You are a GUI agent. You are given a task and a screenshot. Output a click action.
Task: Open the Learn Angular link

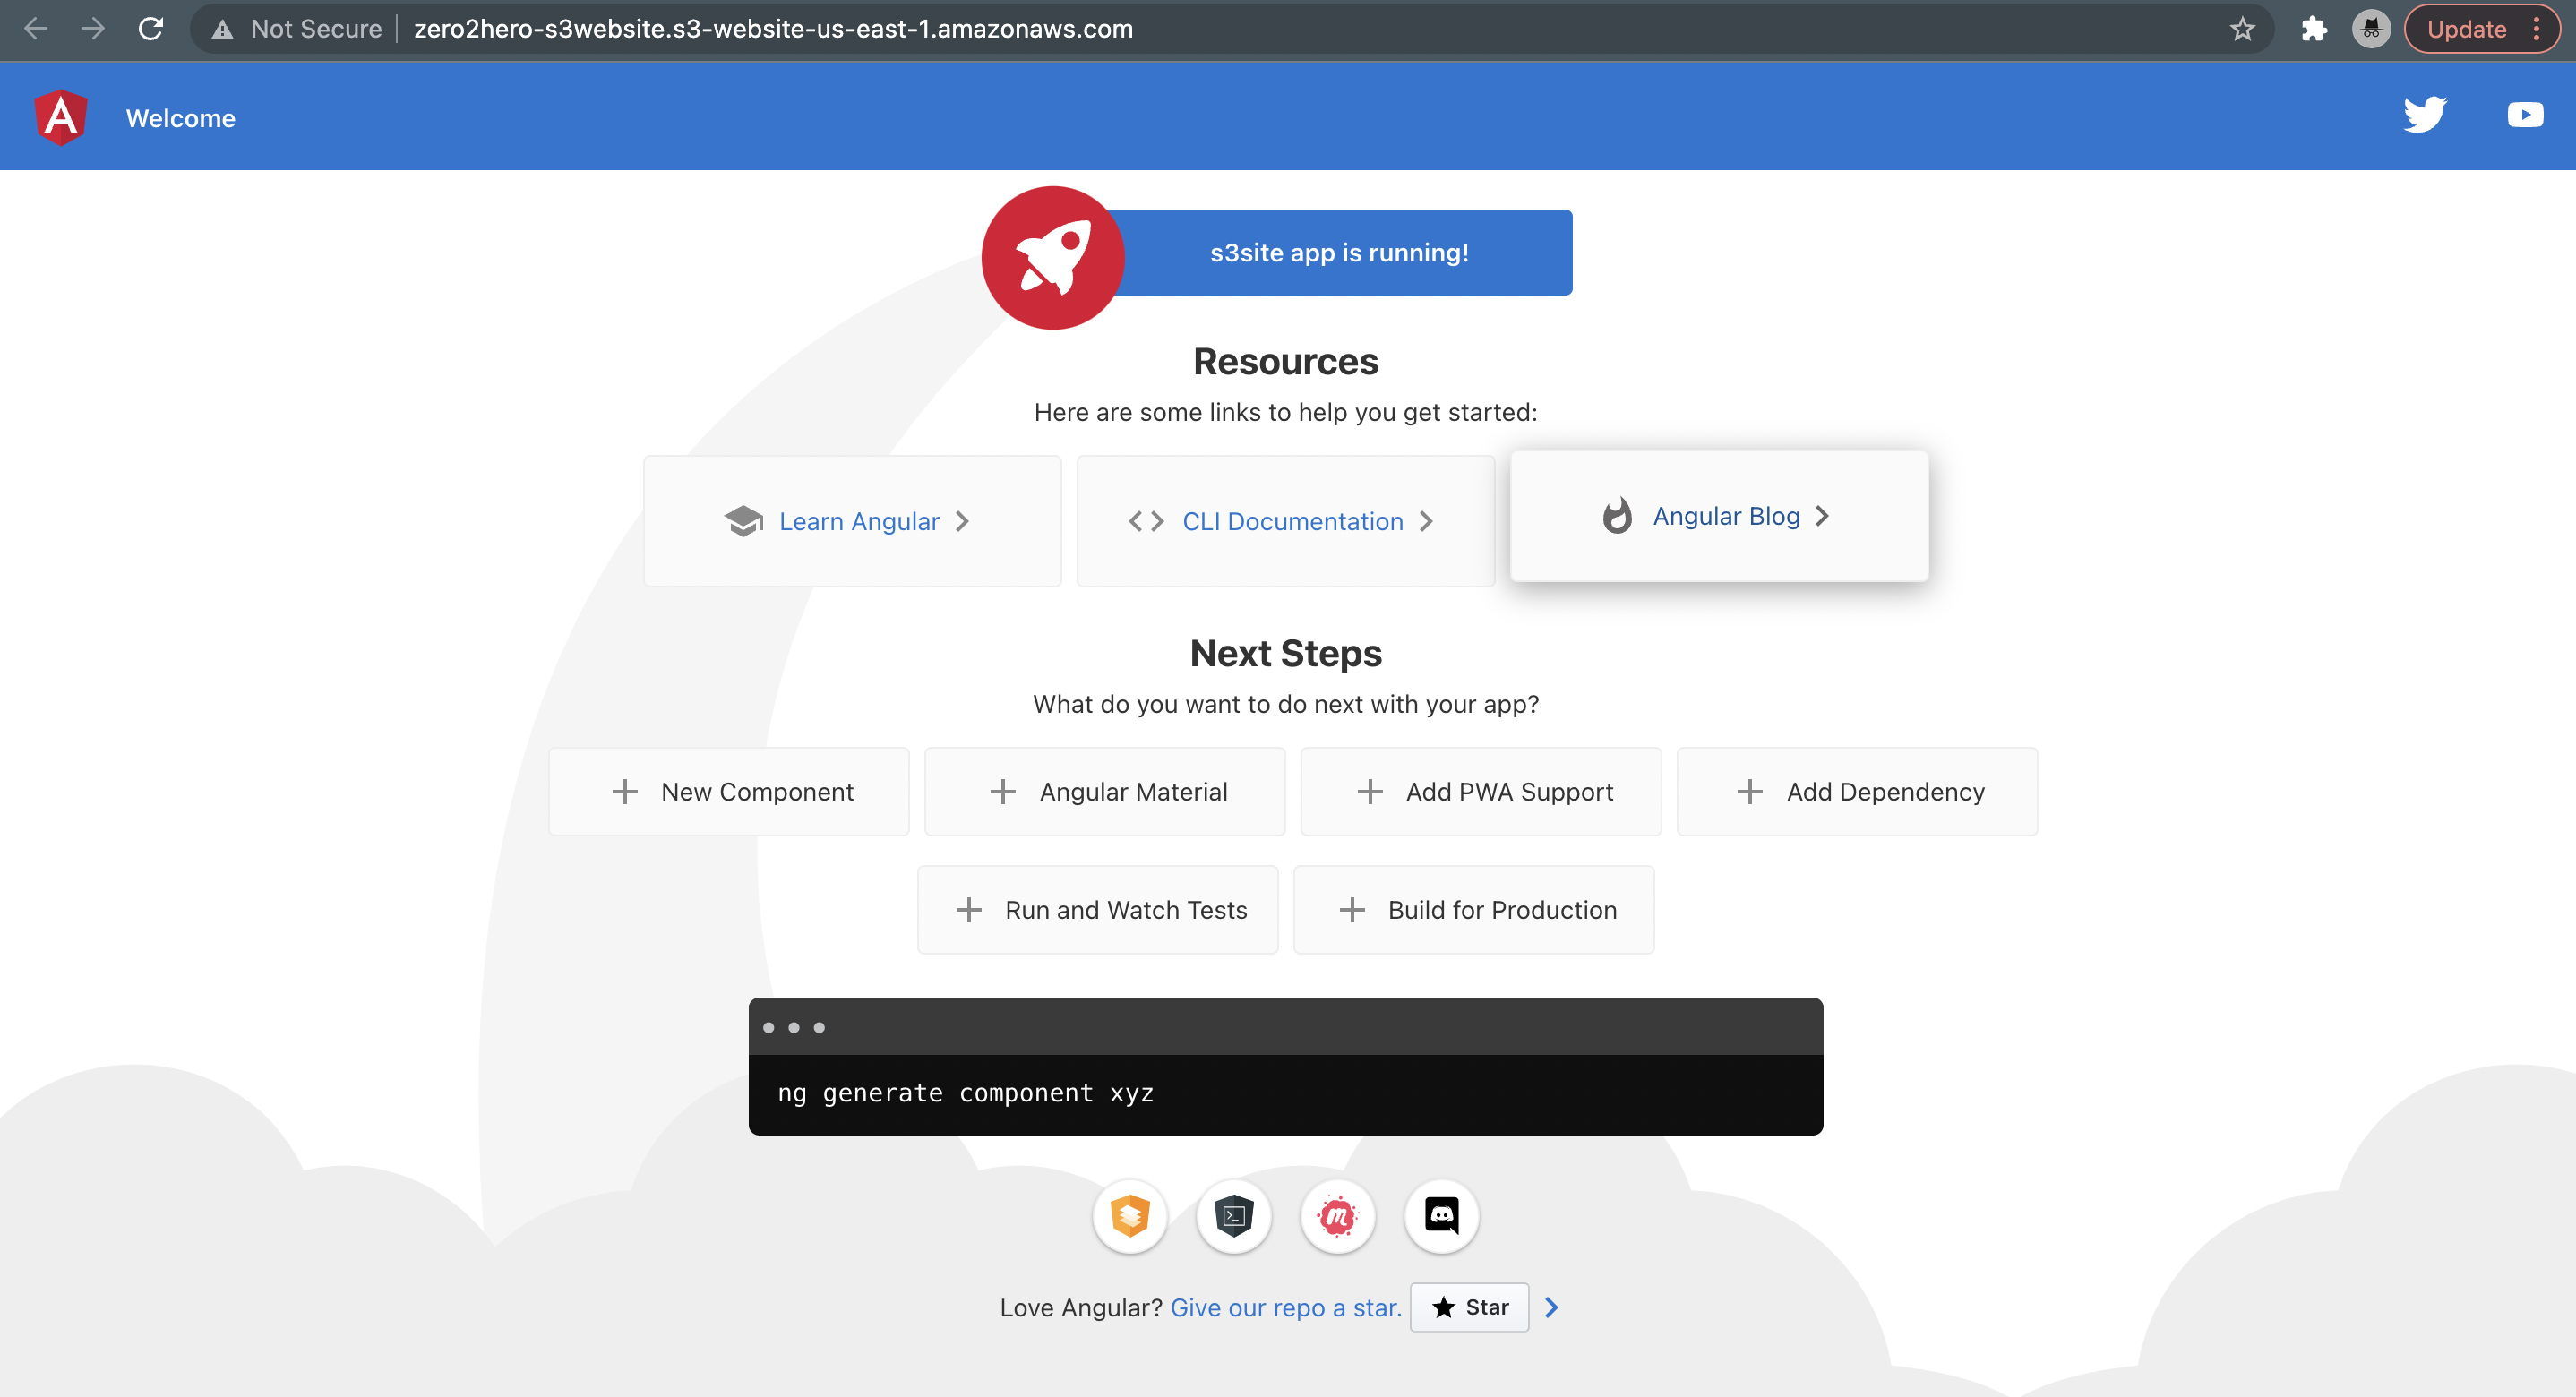tap(859, 521)
